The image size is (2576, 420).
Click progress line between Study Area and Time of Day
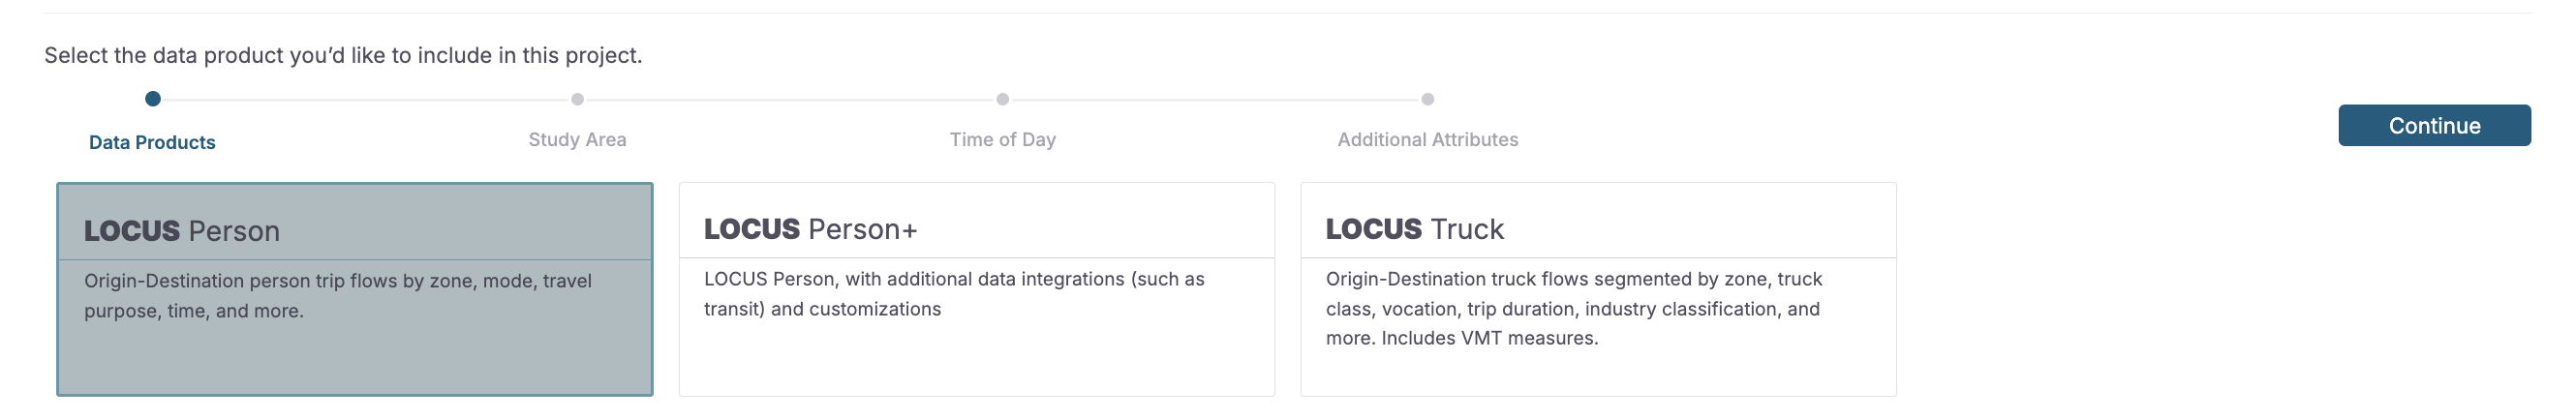(x=790, y=100)
